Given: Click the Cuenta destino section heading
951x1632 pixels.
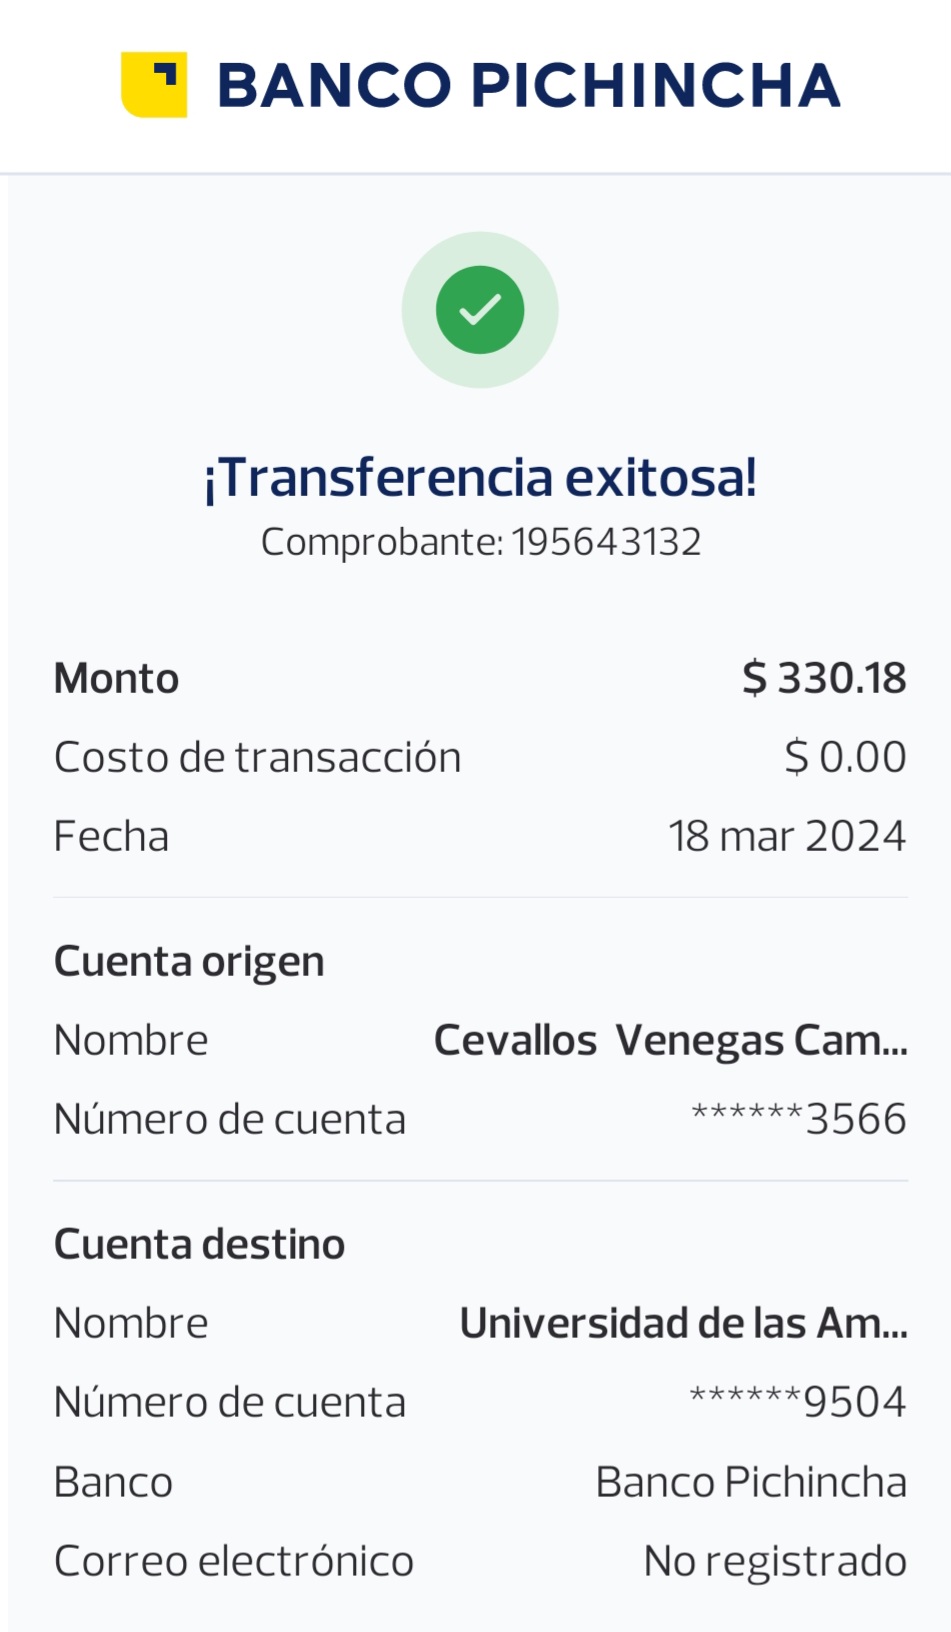Looking at the screenshot, I should [x=199, y=1244].
